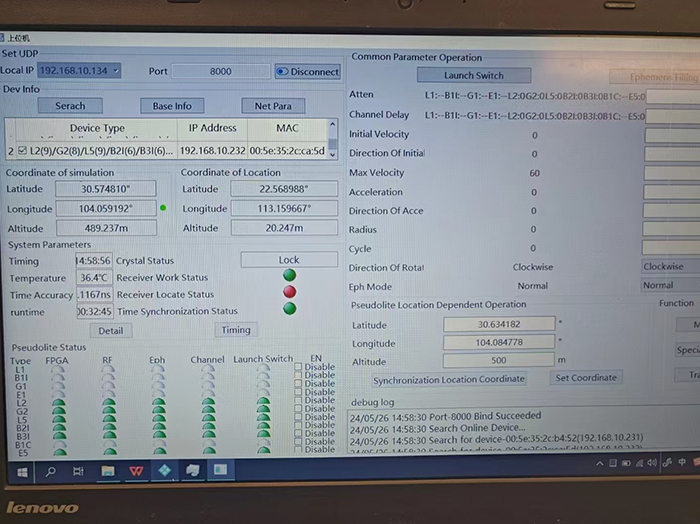Click the taskbar search magnifier icon
Viewport: 700px width, 524px height.
49,470
